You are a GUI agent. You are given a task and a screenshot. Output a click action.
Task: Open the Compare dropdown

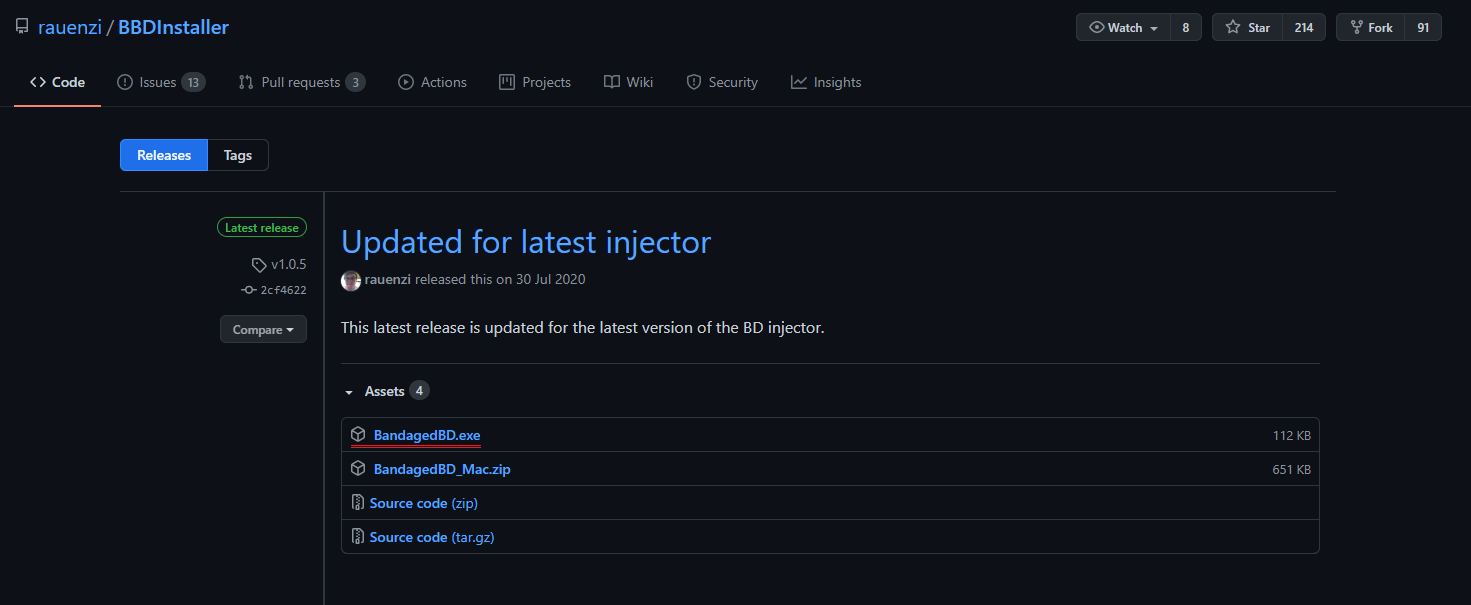263,330
